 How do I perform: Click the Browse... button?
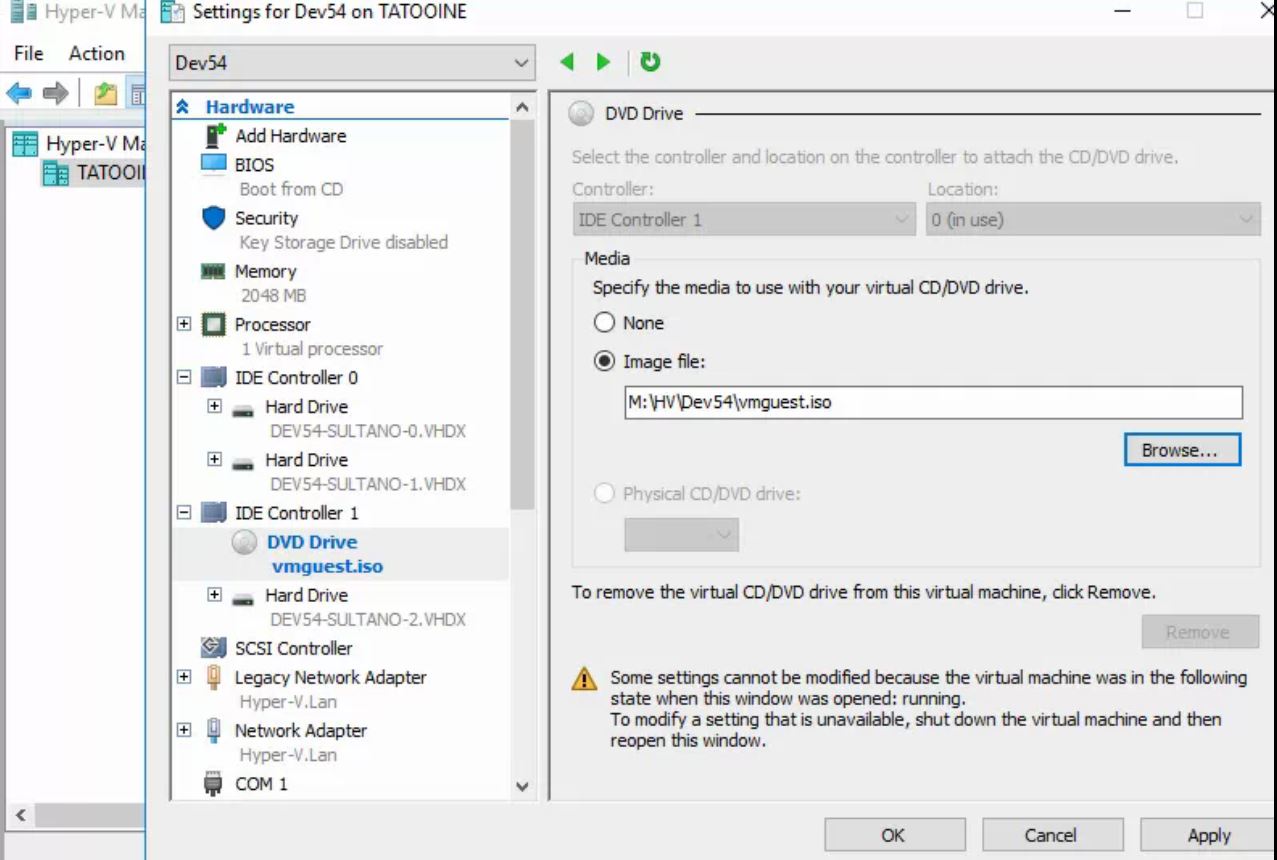click(1182, 450)
